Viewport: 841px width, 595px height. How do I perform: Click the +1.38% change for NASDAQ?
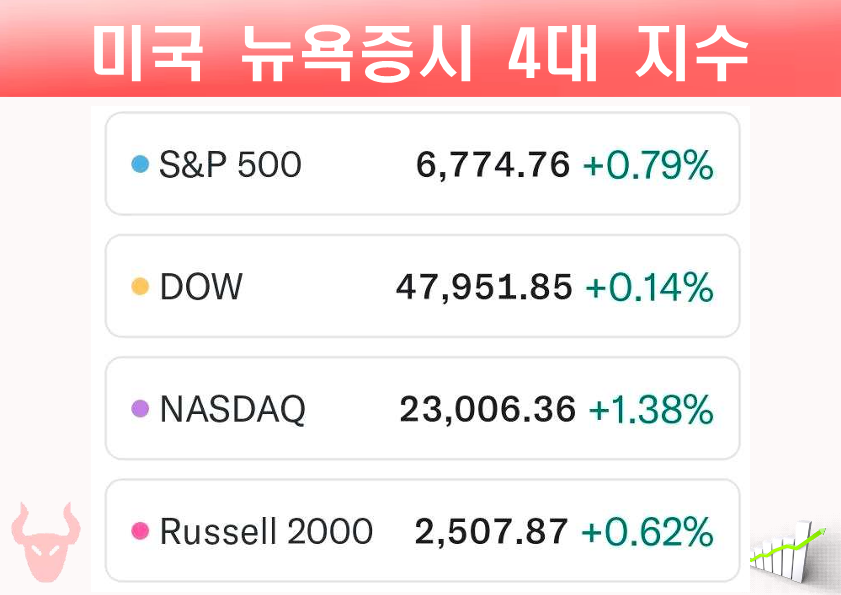point(651,409)
